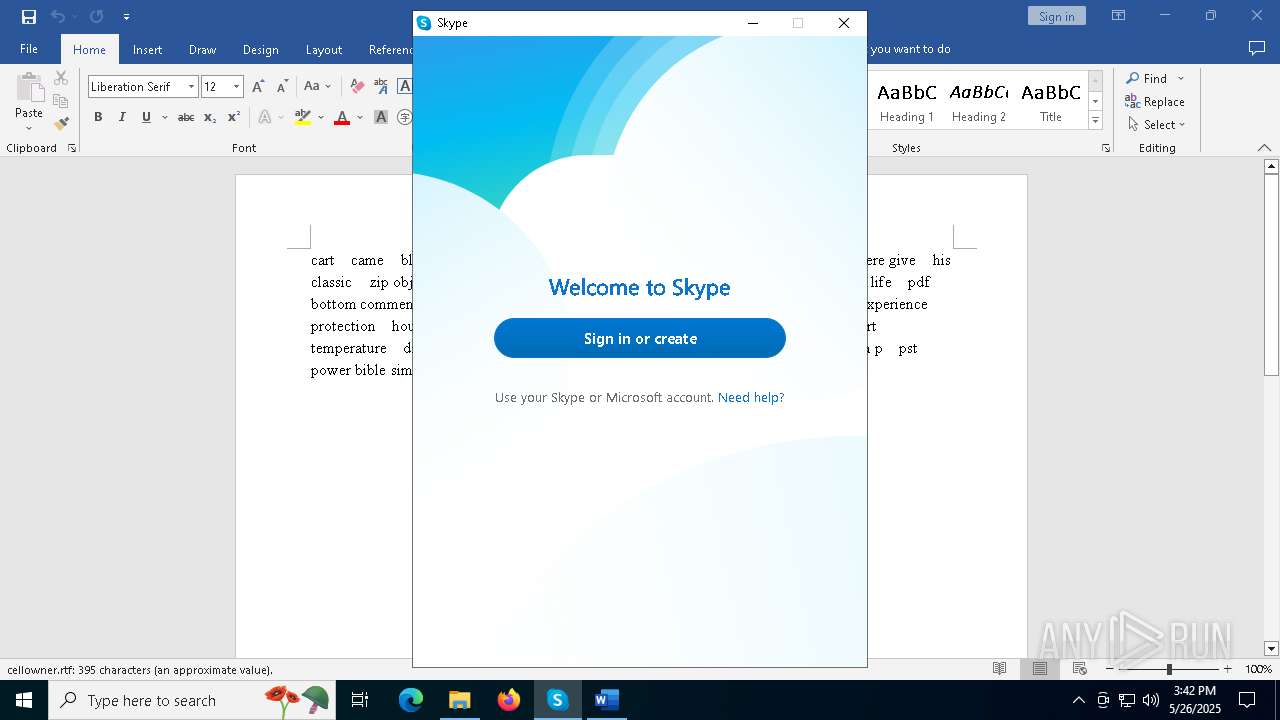Toggle Subscript formatting
1280x720 pixels.
pyautogui.click(x=210, y=117)
